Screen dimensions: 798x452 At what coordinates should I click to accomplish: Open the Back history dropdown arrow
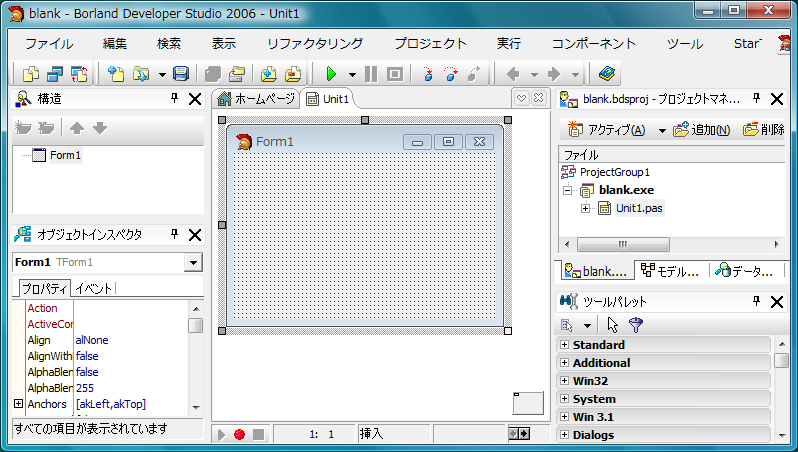tap(534, 75)
